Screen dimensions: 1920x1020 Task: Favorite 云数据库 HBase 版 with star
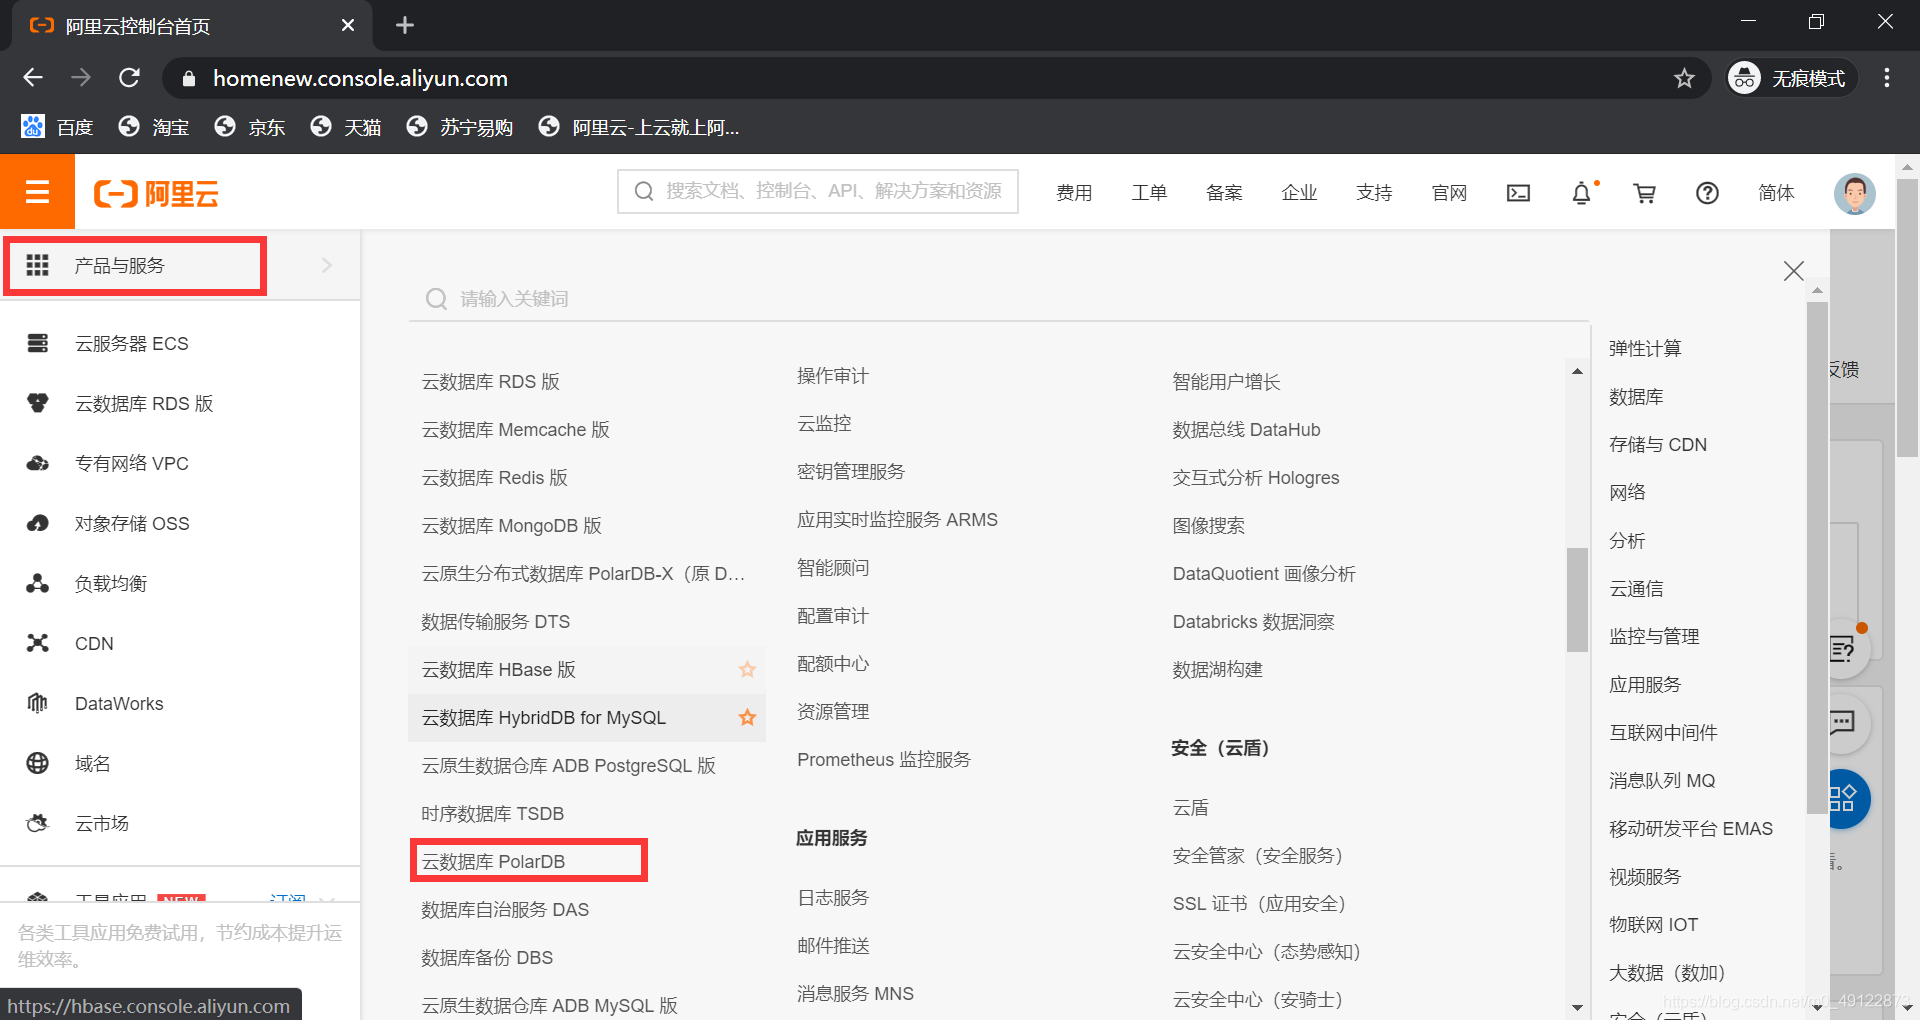click(x=747, y=669)
